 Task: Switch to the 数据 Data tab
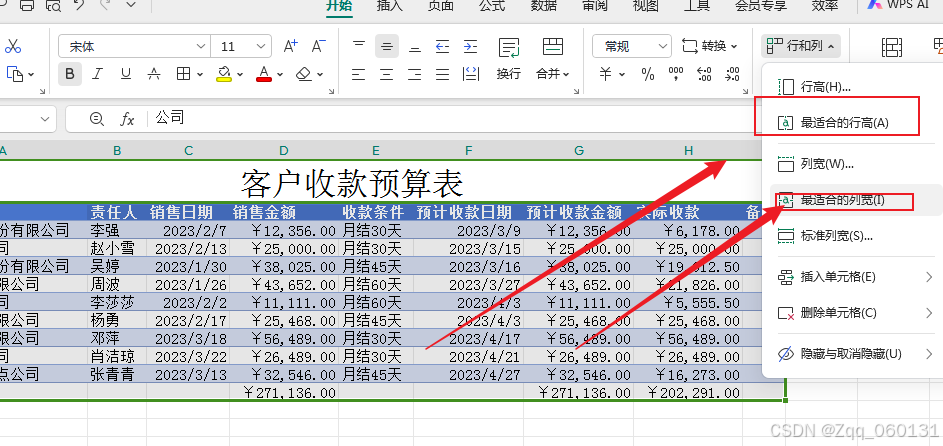[544, 5]
